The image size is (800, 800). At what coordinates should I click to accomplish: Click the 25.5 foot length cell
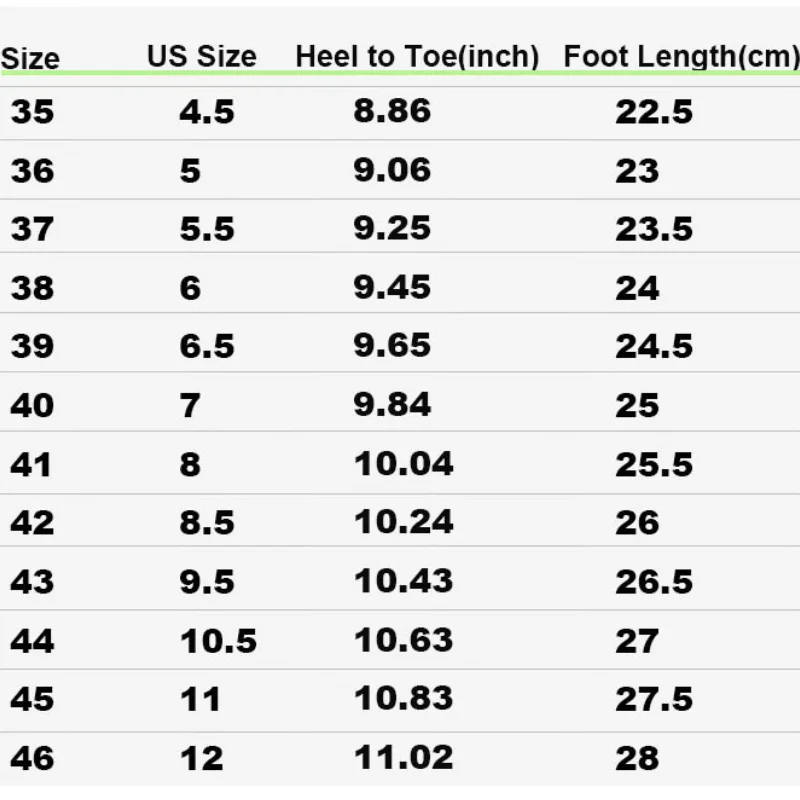654,464
